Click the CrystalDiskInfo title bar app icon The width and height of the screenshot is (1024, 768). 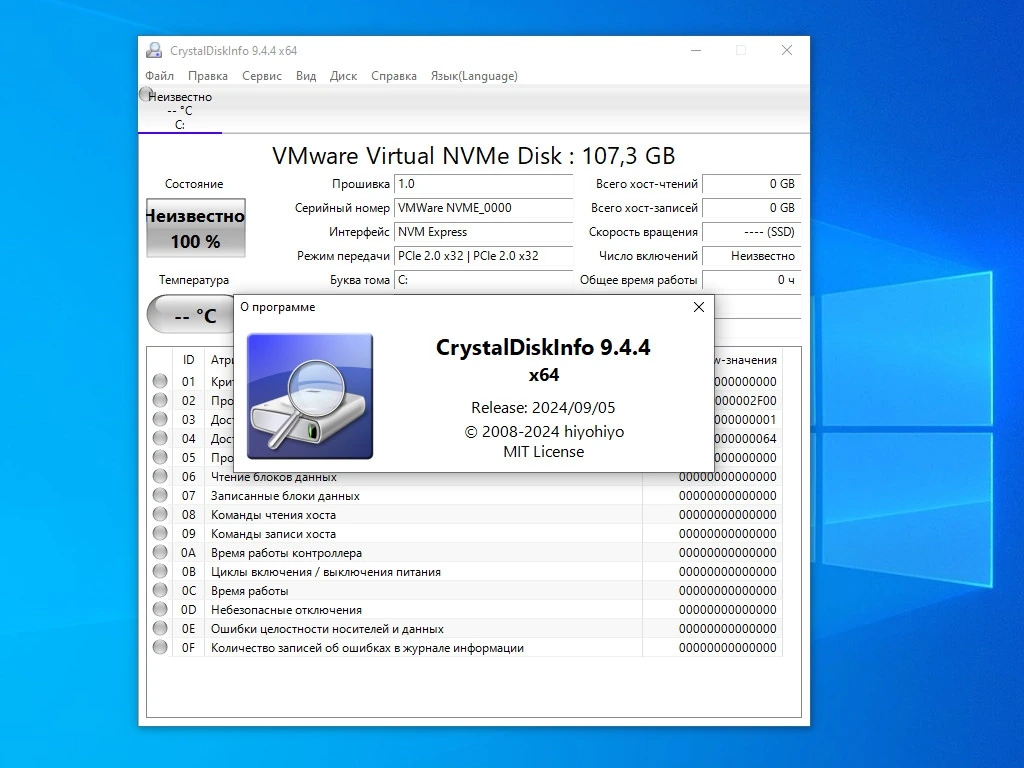coord(154,50)
